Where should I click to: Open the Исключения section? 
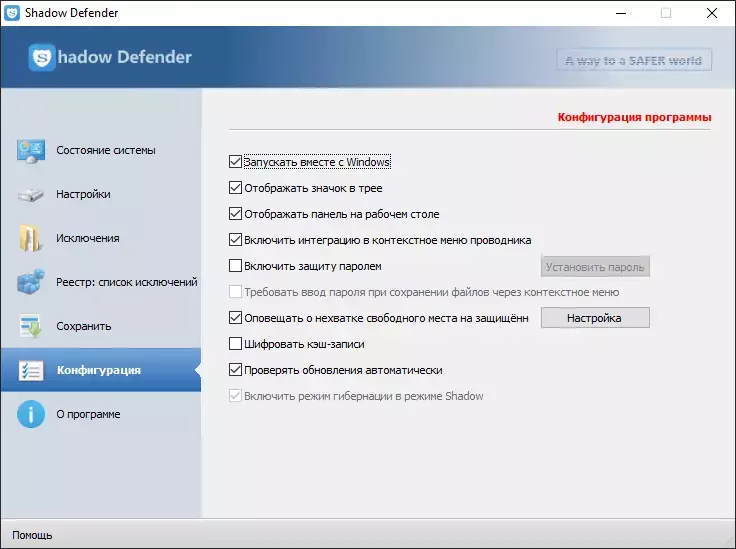pyautogui.click(x=100, y=238)
